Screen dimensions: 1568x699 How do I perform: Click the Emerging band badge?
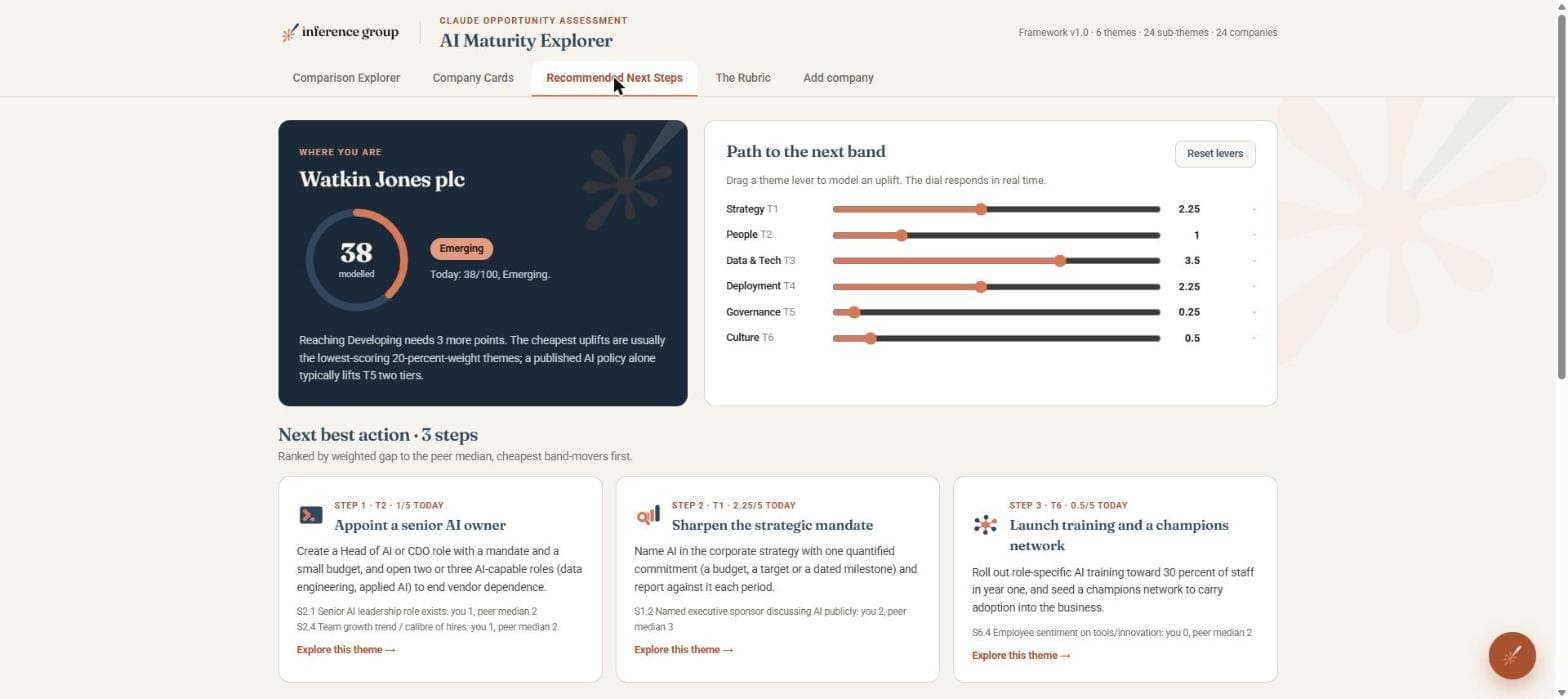pos(461,248)
